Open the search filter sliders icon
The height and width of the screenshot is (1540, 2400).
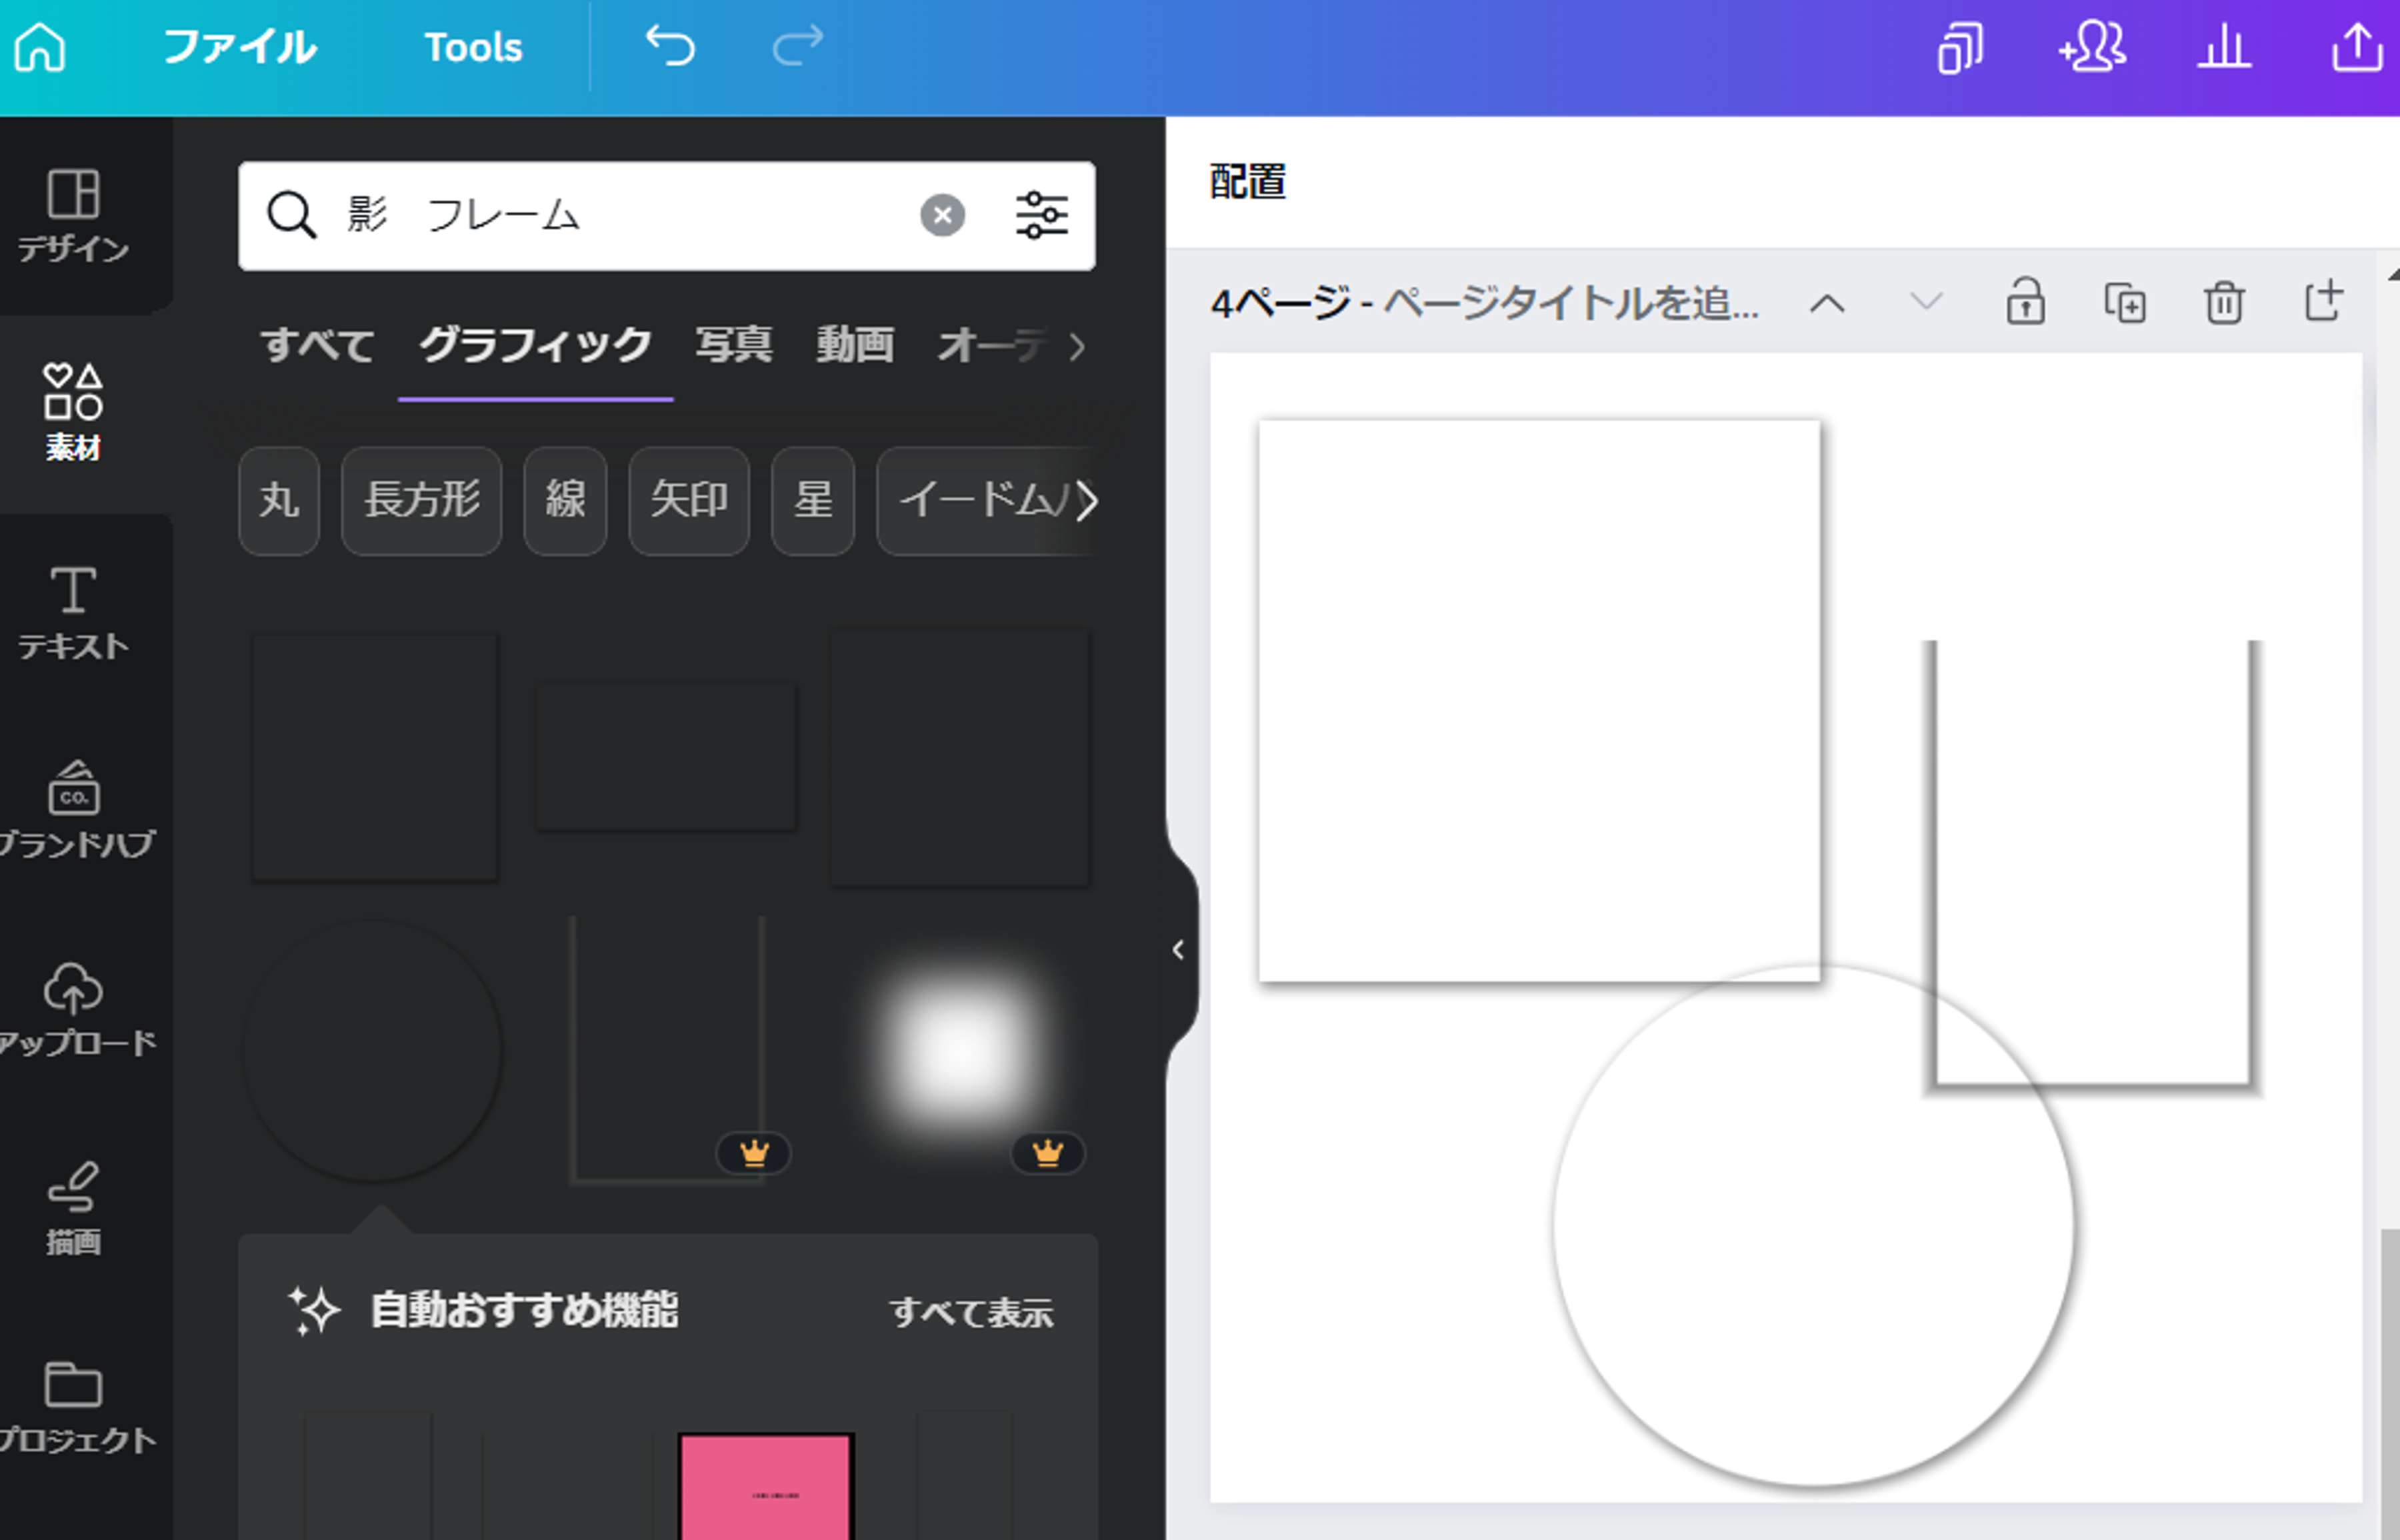click(x=1041, y=215)
